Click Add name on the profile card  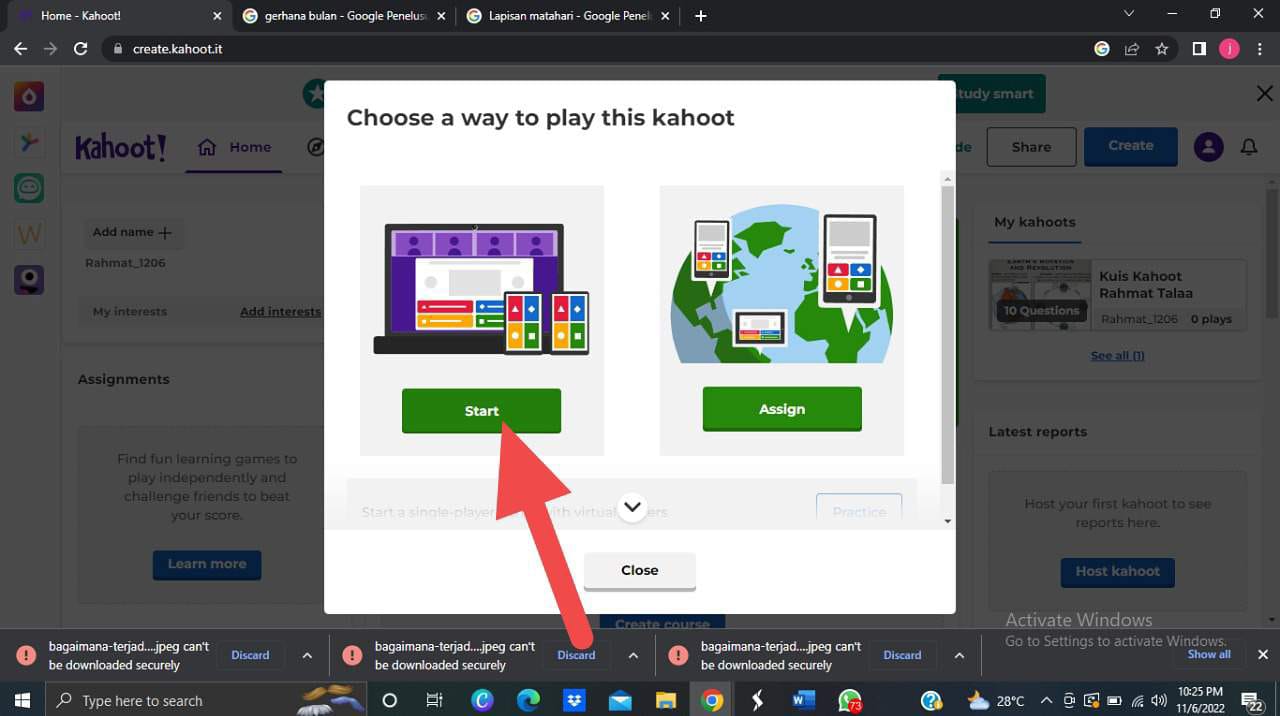pyautogui.click(x=133, y=232)
